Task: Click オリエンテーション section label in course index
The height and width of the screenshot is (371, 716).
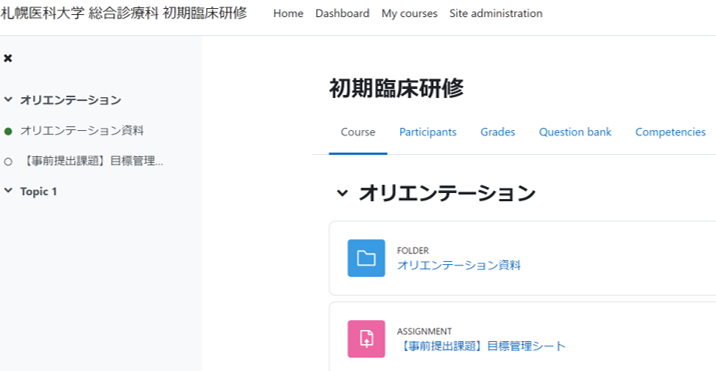Action: tap(71, 100)
